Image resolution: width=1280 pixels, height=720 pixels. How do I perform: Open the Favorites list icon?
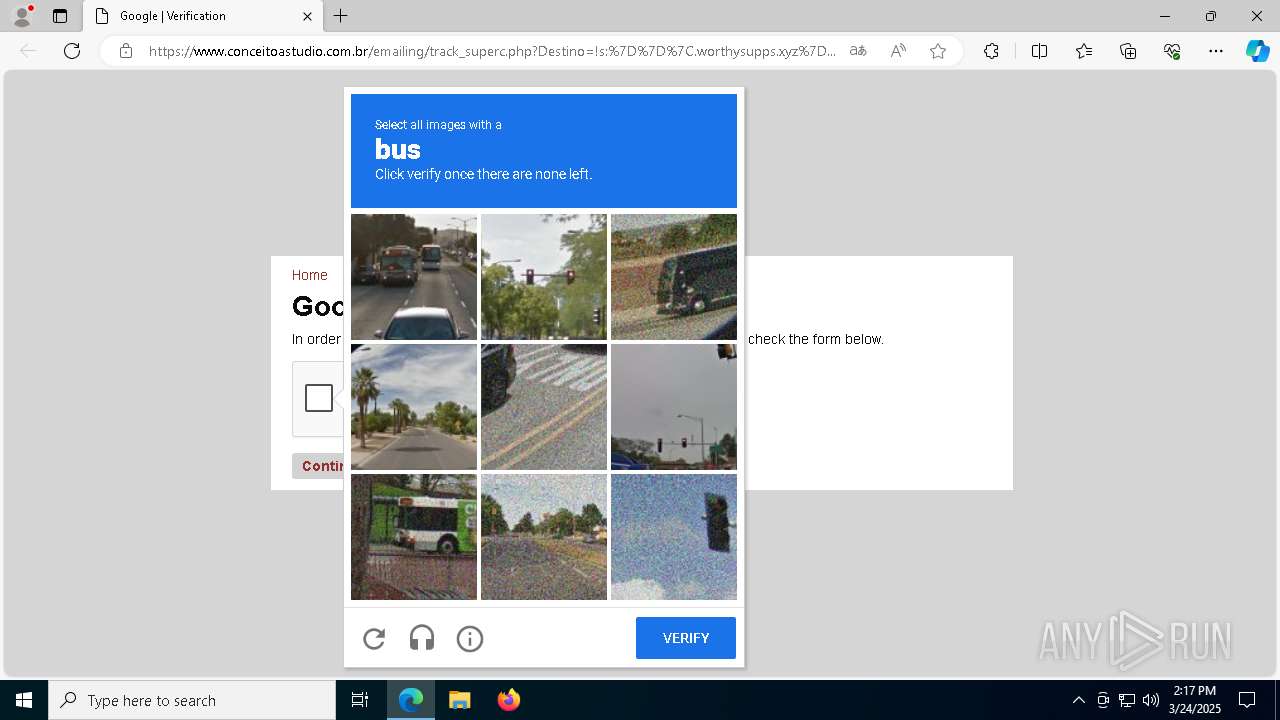pos(1084,51)
